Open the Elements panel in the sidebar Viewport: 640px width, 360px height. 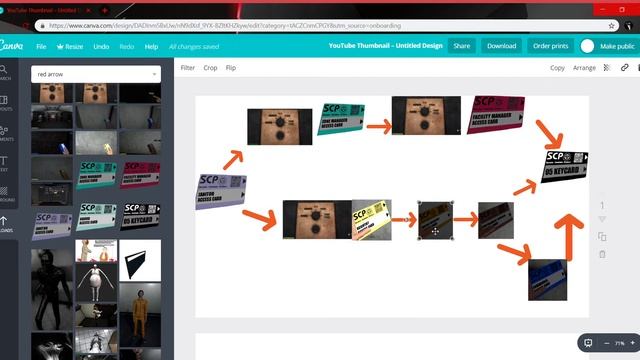(x=4, y=133)
